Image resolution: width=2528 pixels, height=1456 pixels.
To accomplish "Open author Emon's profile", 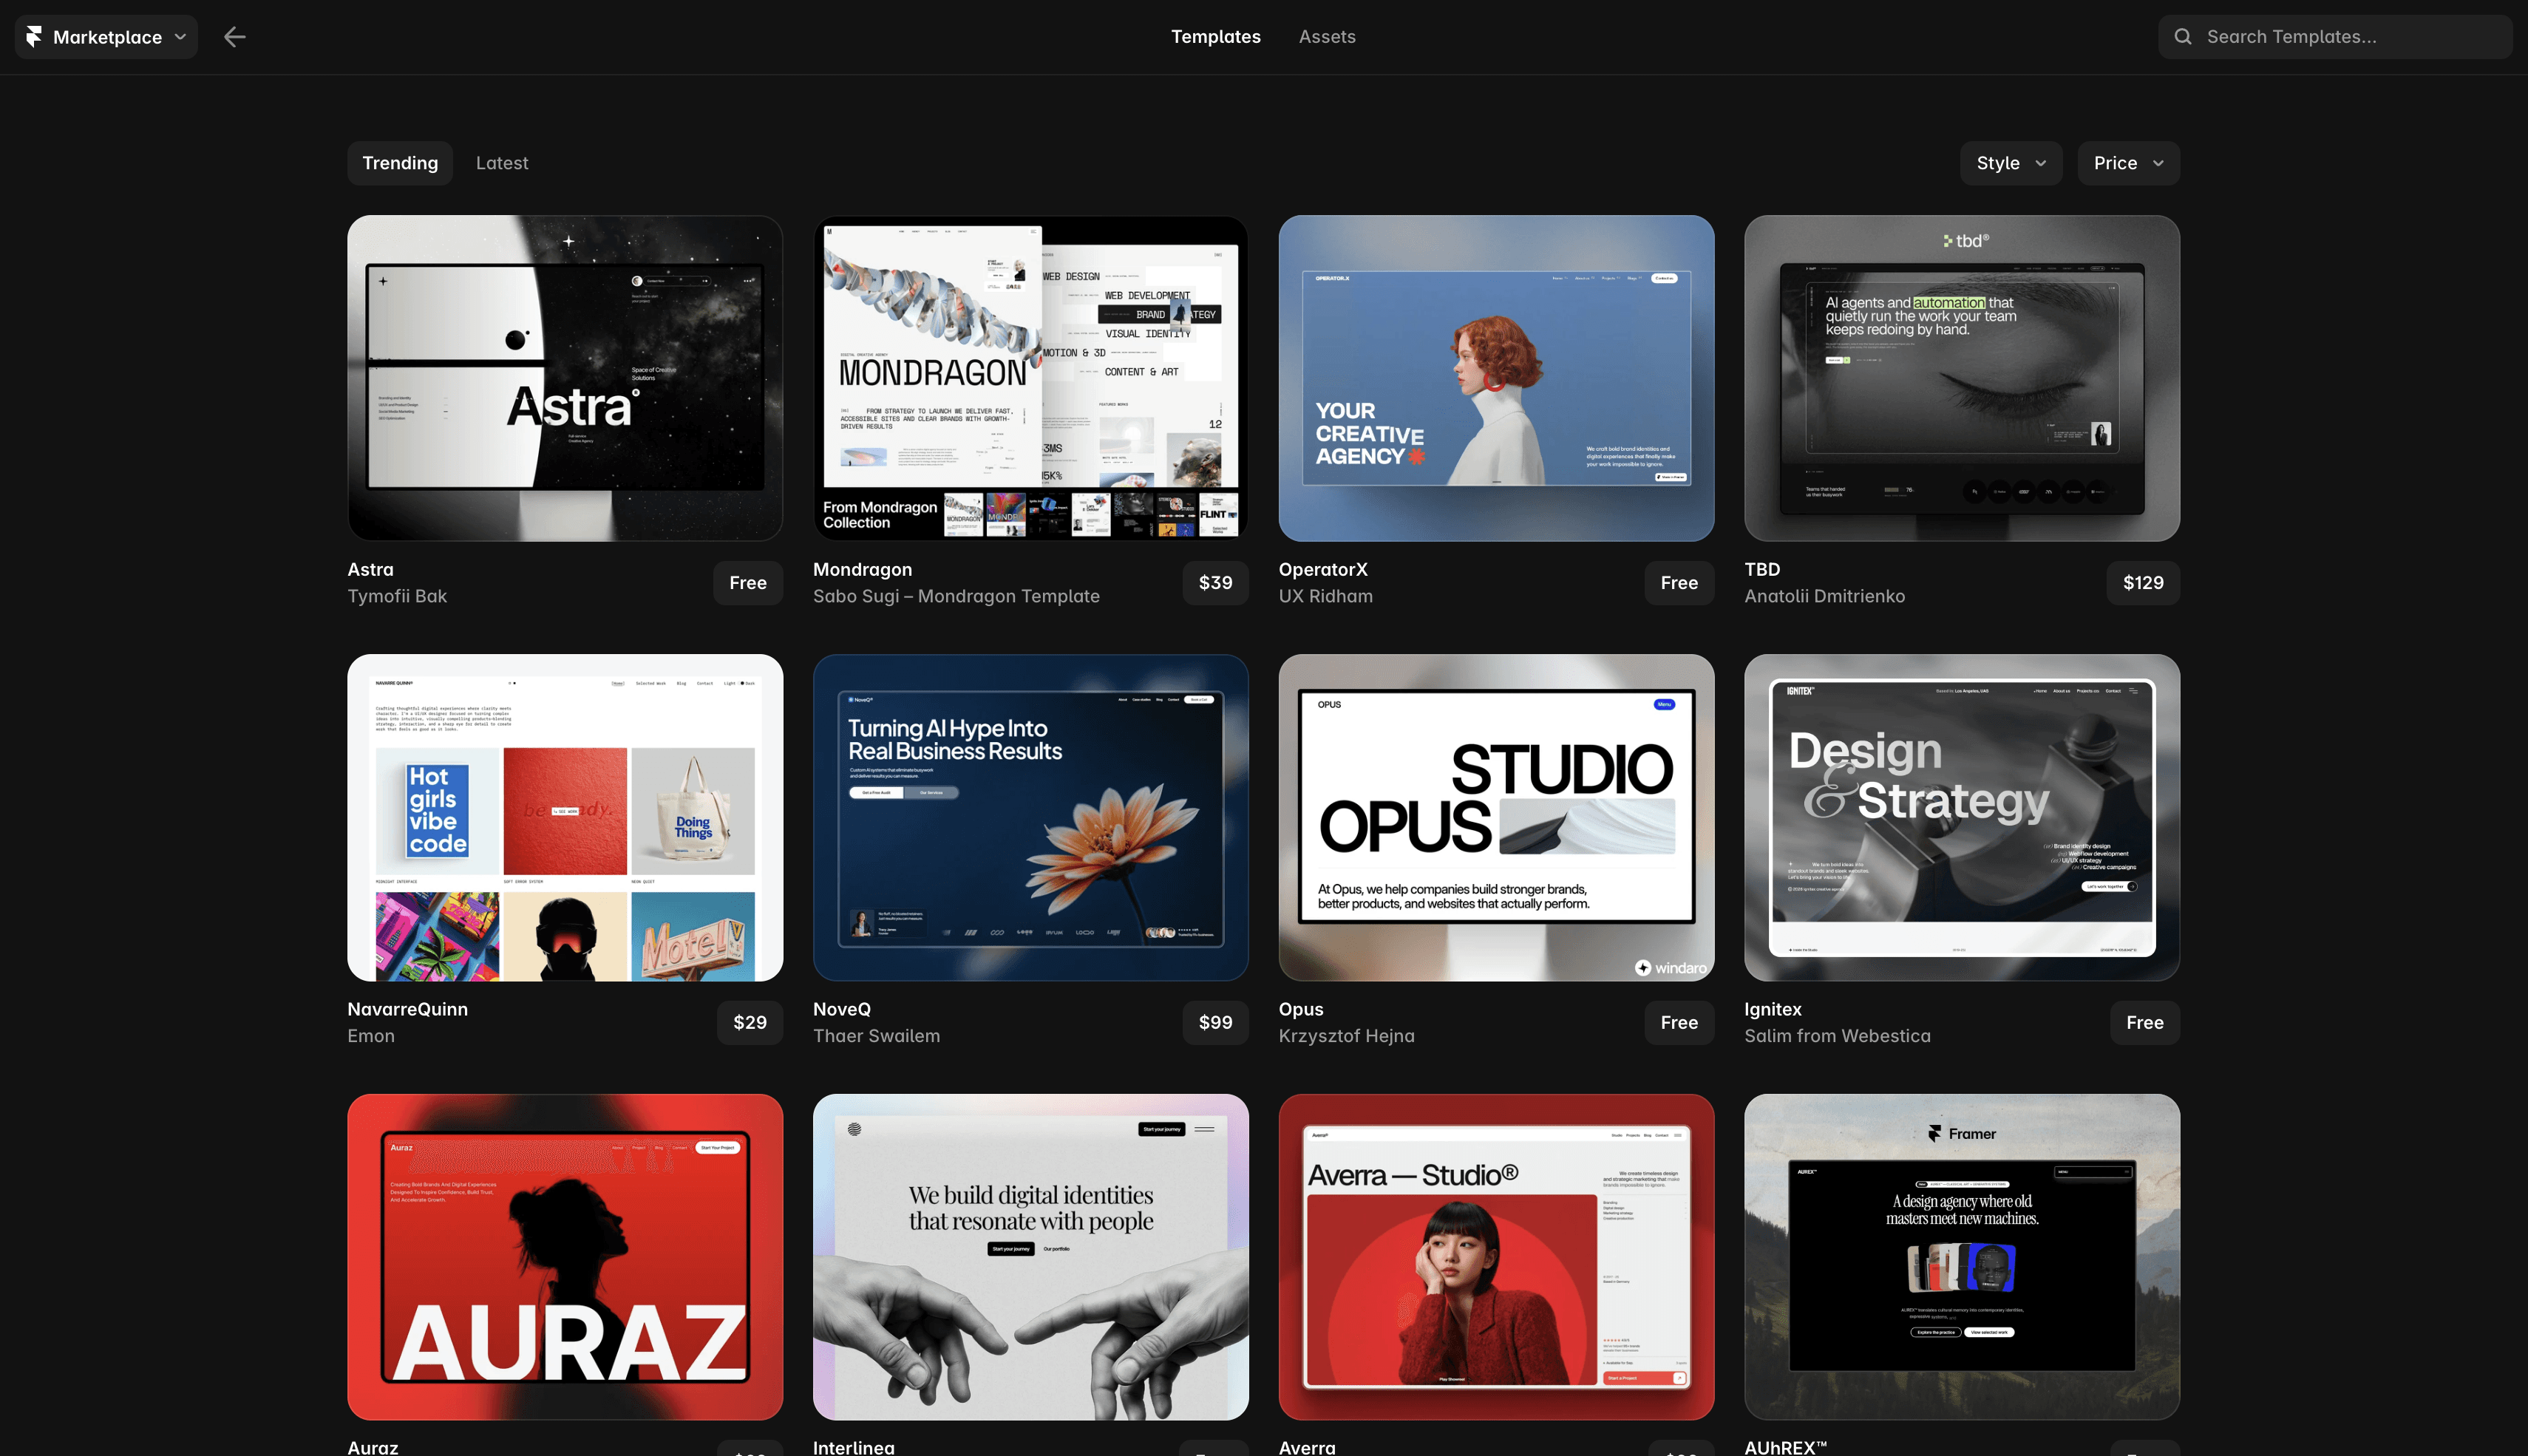I will tap(371, 1036).
